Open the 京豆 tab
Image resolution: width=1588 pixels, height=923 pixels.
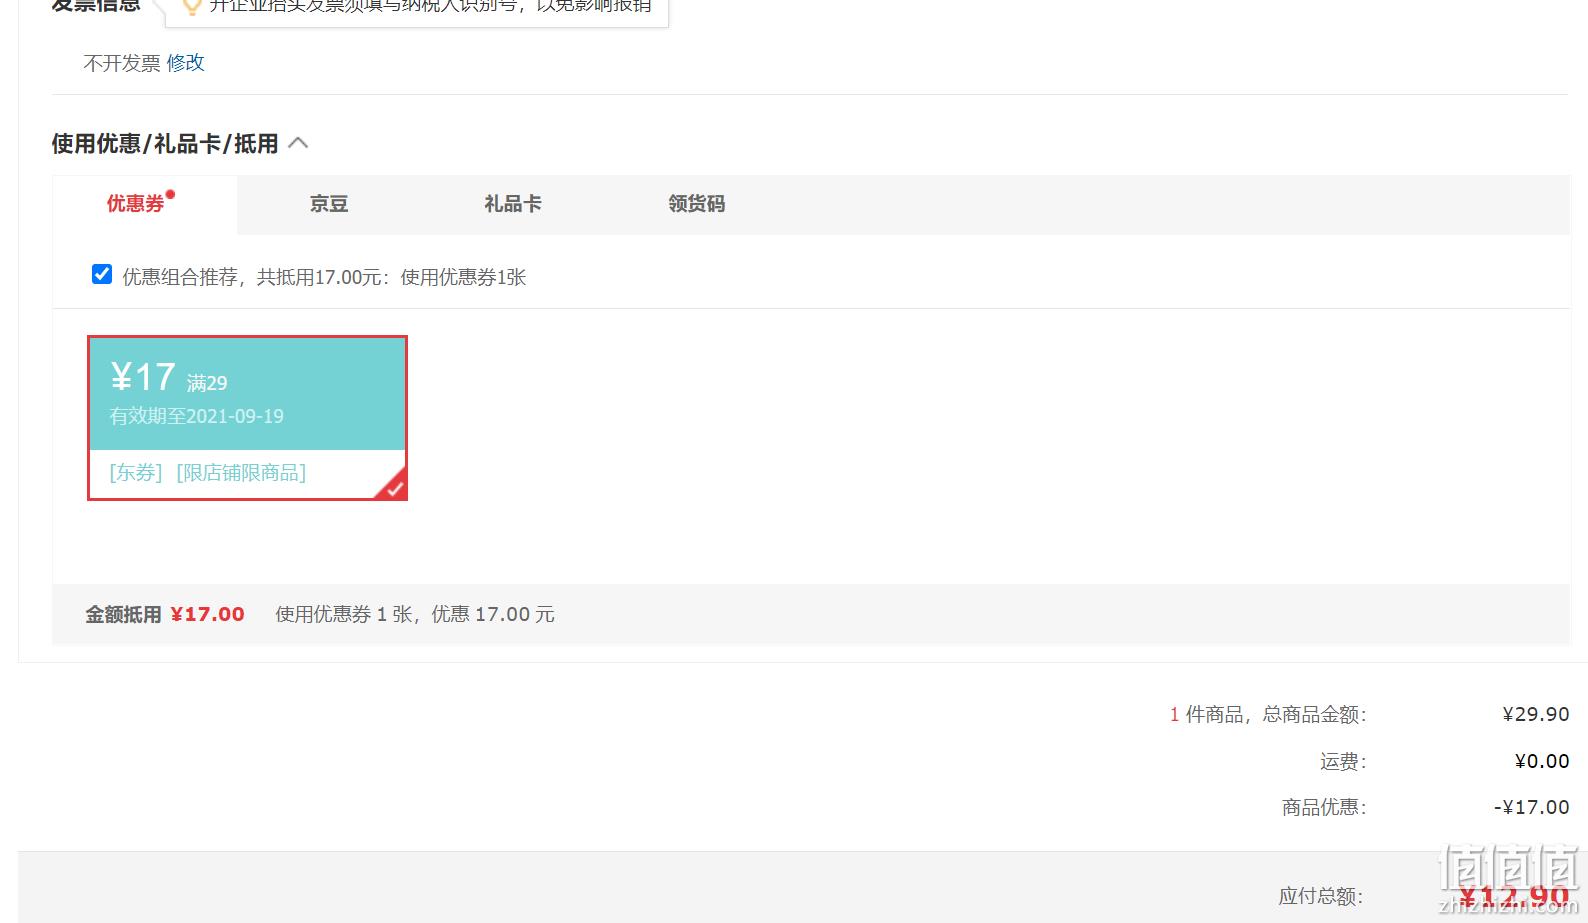pos(329,204)
